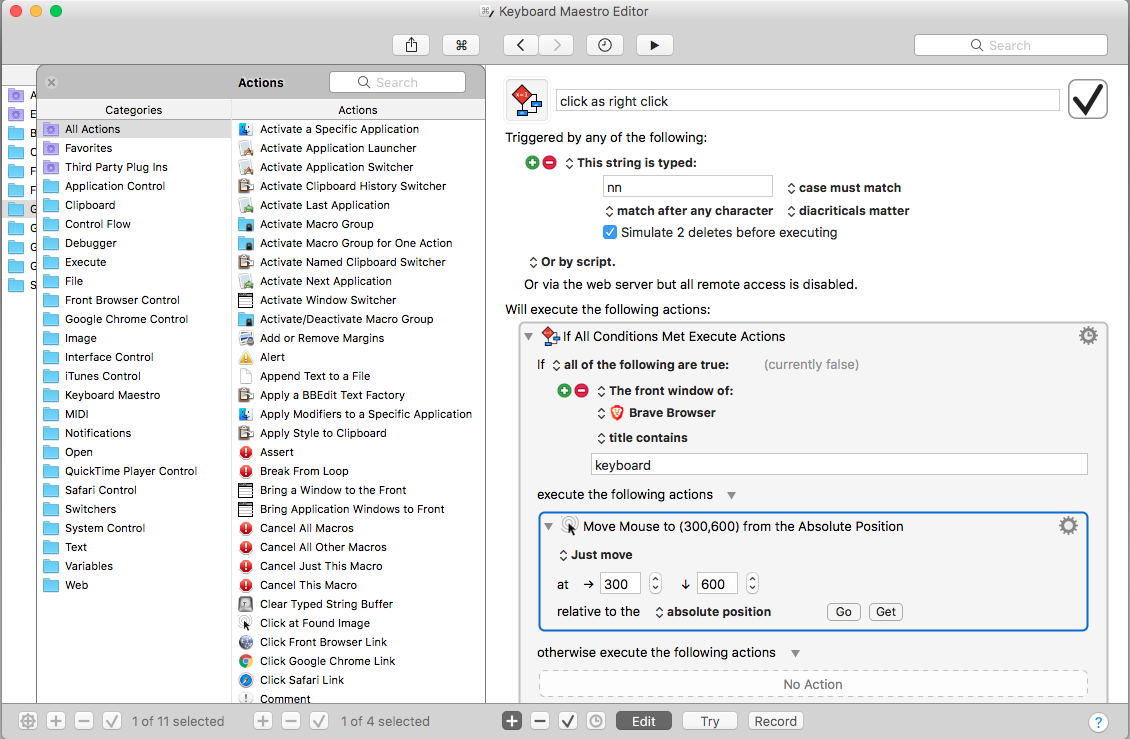The image size is (1130, 739).
Task: Click the Go button
Action: click(843, 612)
